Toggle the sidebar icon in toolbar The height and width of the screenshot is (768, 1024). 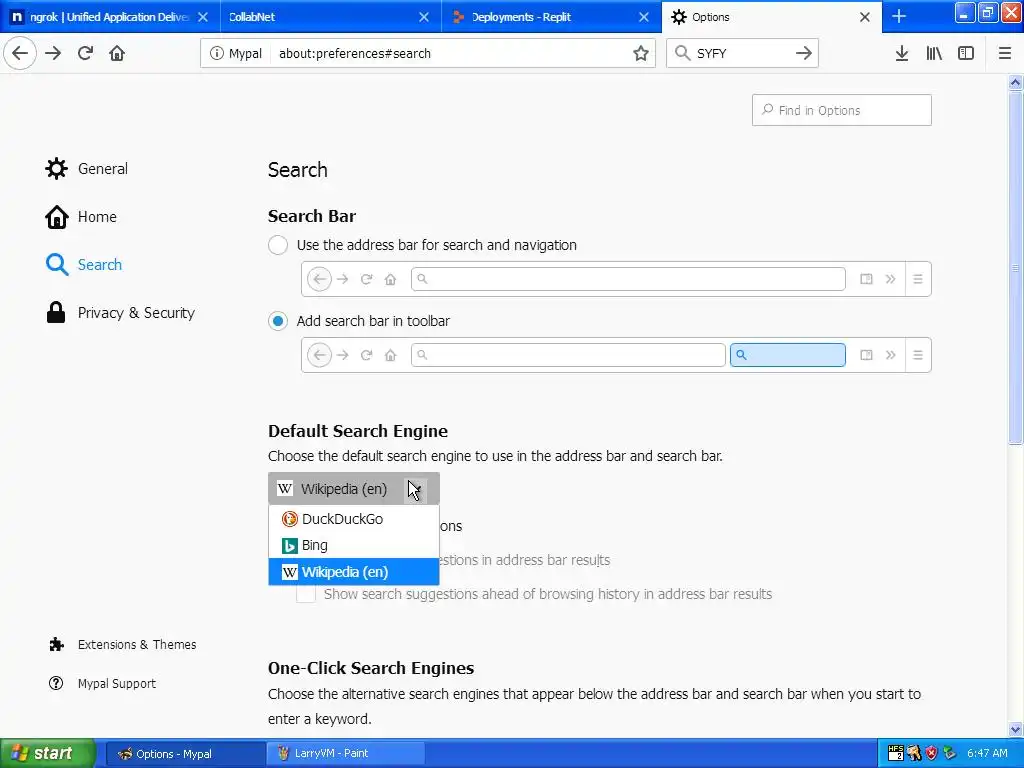click(x=966, y=54)
